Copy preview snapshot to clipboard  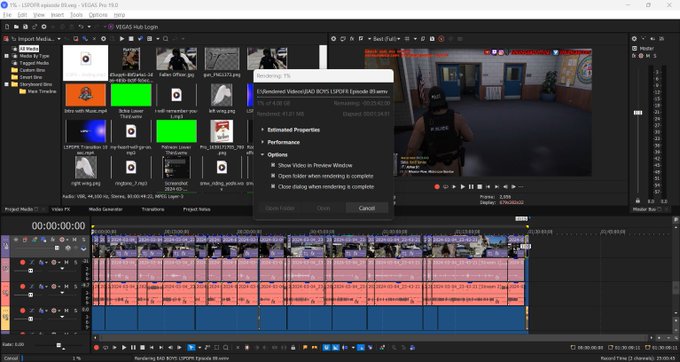pyautogui.click(x=423, y=39)
